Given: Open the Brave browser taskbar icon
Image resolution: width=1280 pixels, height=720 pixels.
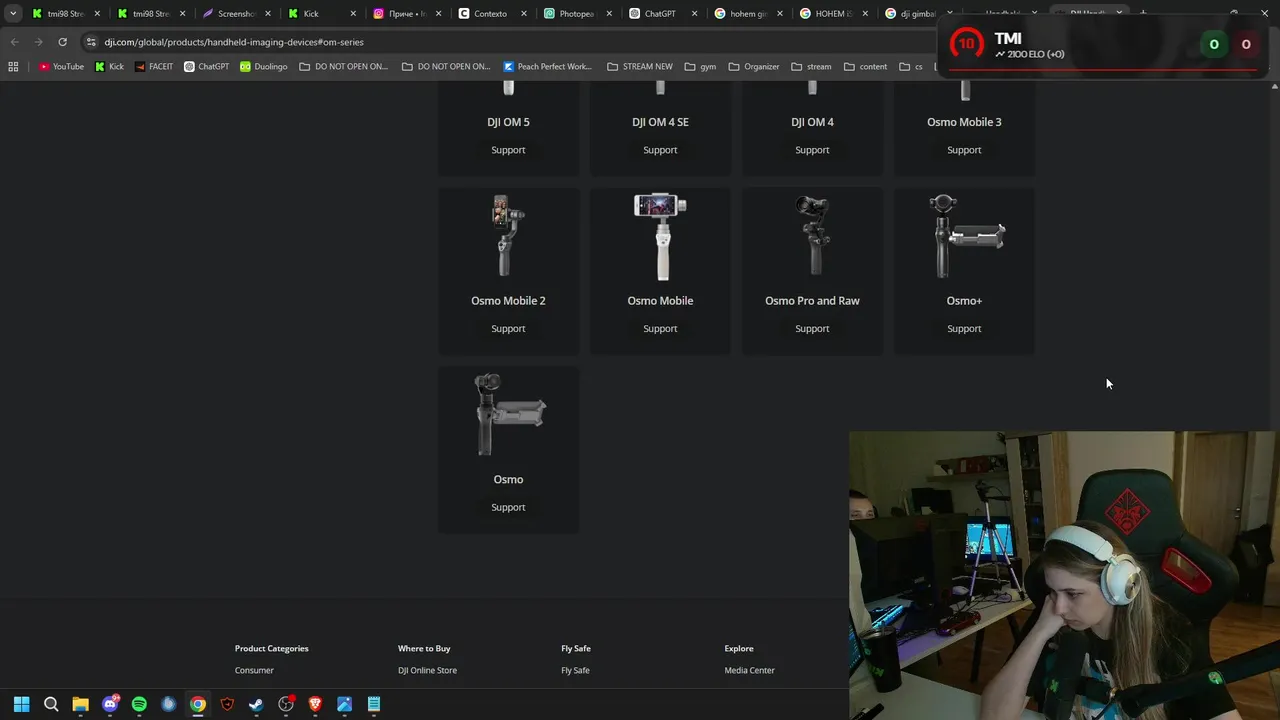Looking at the screenshot, I should pyautogui.click(x=315, y=704).
